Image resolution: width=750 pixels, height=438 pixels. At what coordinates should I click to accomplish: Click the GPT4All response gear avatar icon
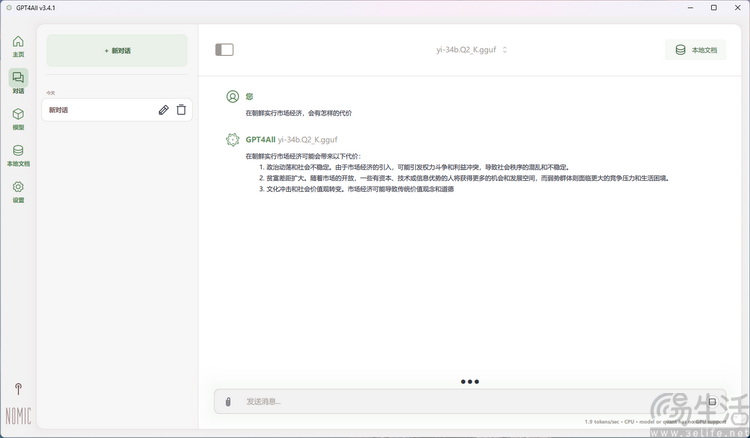[232, 140]
